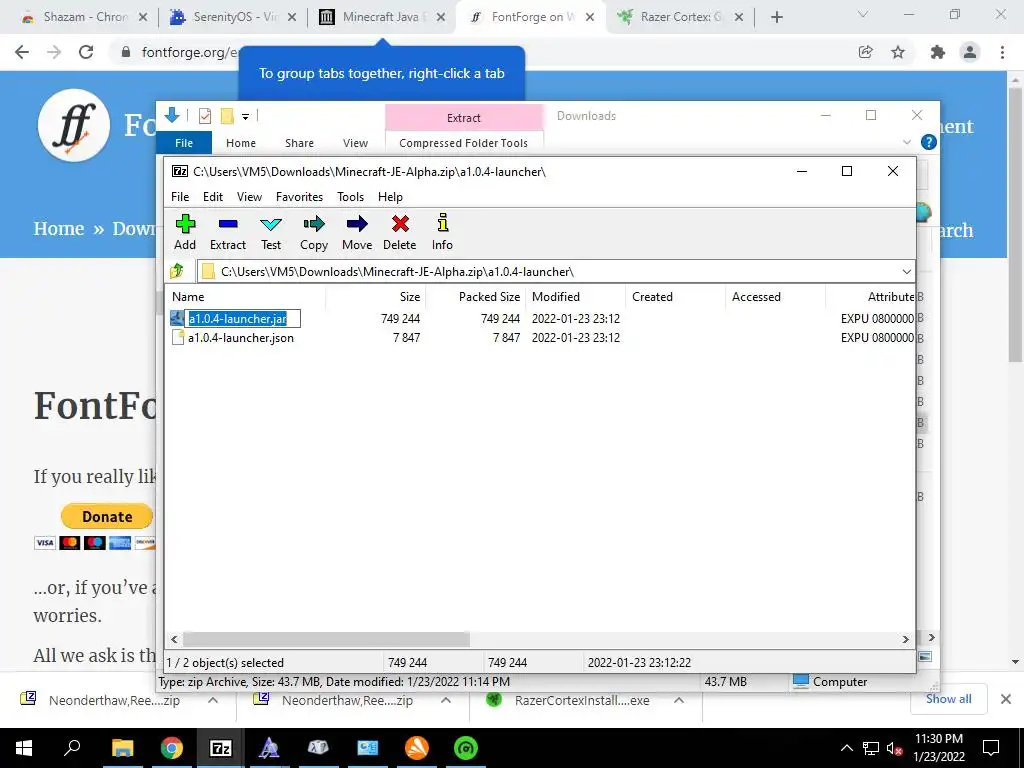Select a1.0.4-launcher.json file name
The image size is (1024, 768).
tap(241, 338)
